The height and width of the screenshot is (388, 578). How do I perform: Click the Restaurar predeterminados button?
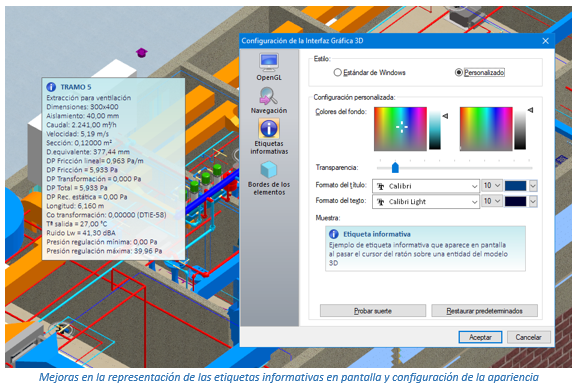[x=484, y=311]
